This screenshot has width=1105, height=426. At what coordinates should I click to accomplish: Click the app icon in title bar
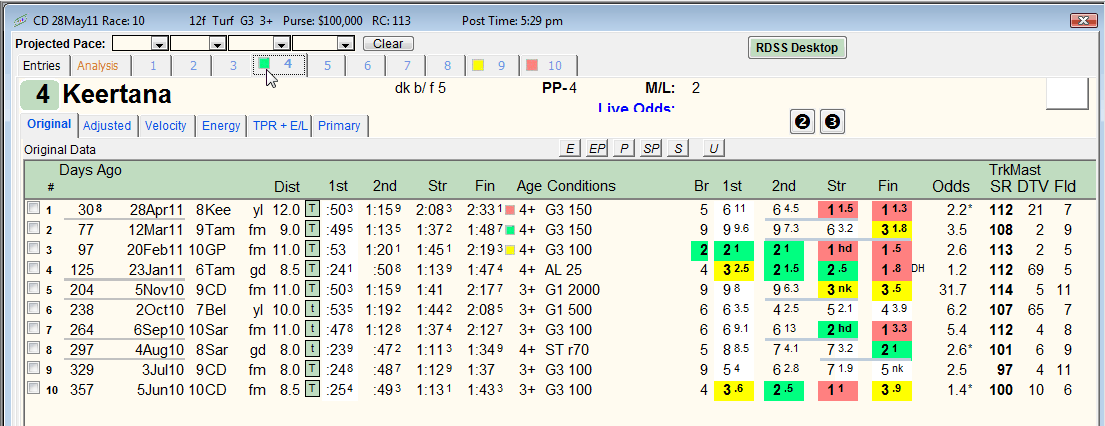(22, 20)
